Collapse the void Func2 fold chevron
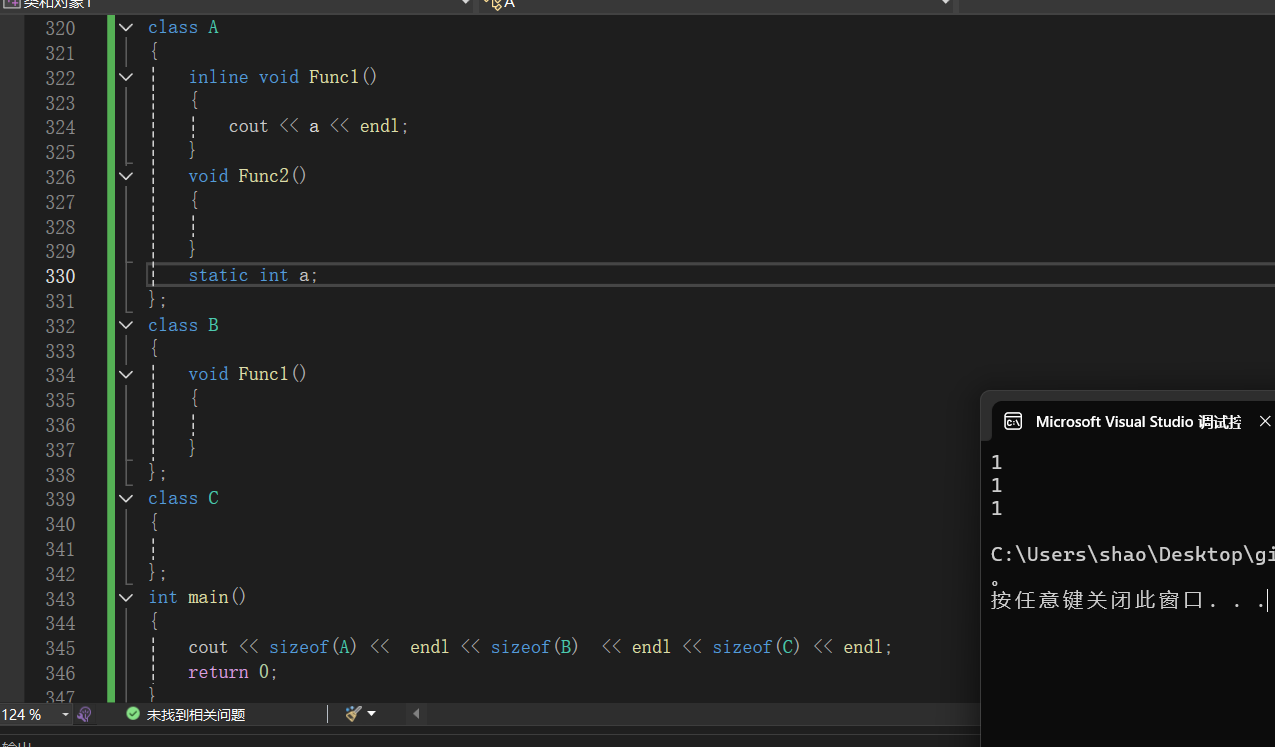The width and height of the screenshot is (1275, 747). pyautogui.click(x=126, y=176)
